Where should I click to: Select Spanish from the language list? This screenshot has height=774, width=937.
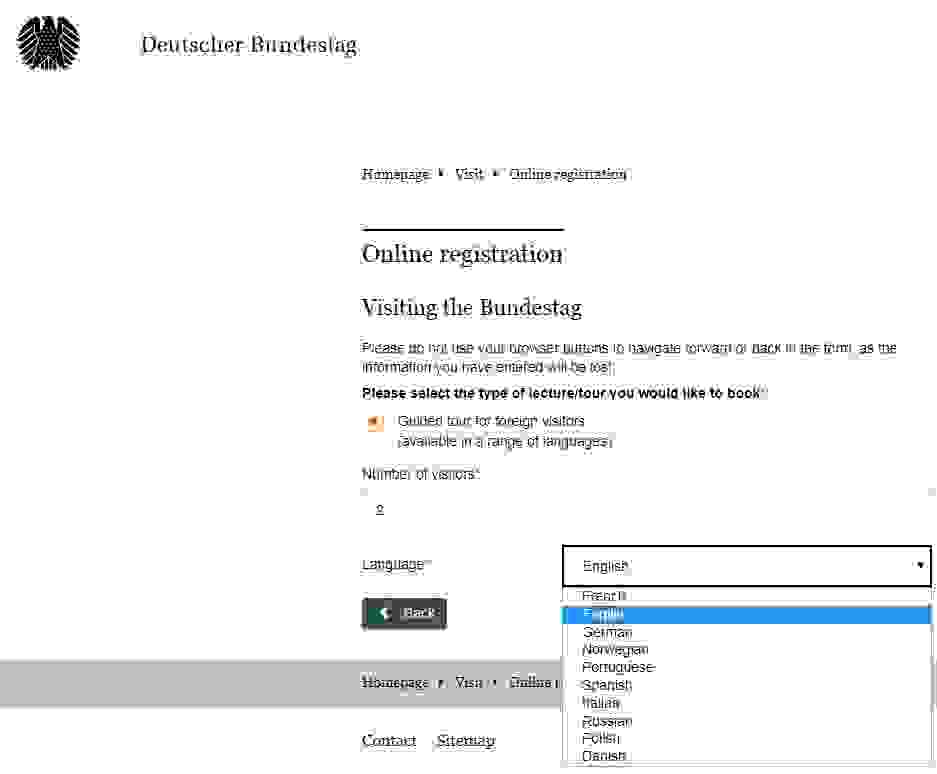[607, 685]
